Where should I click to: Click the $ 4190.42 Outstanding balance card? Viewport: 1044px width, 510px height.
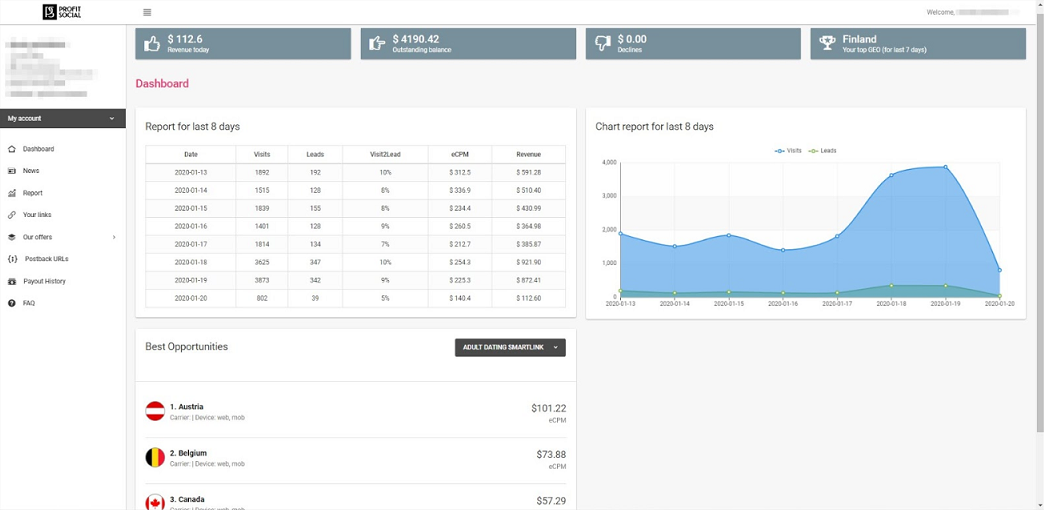pos(468,44)
